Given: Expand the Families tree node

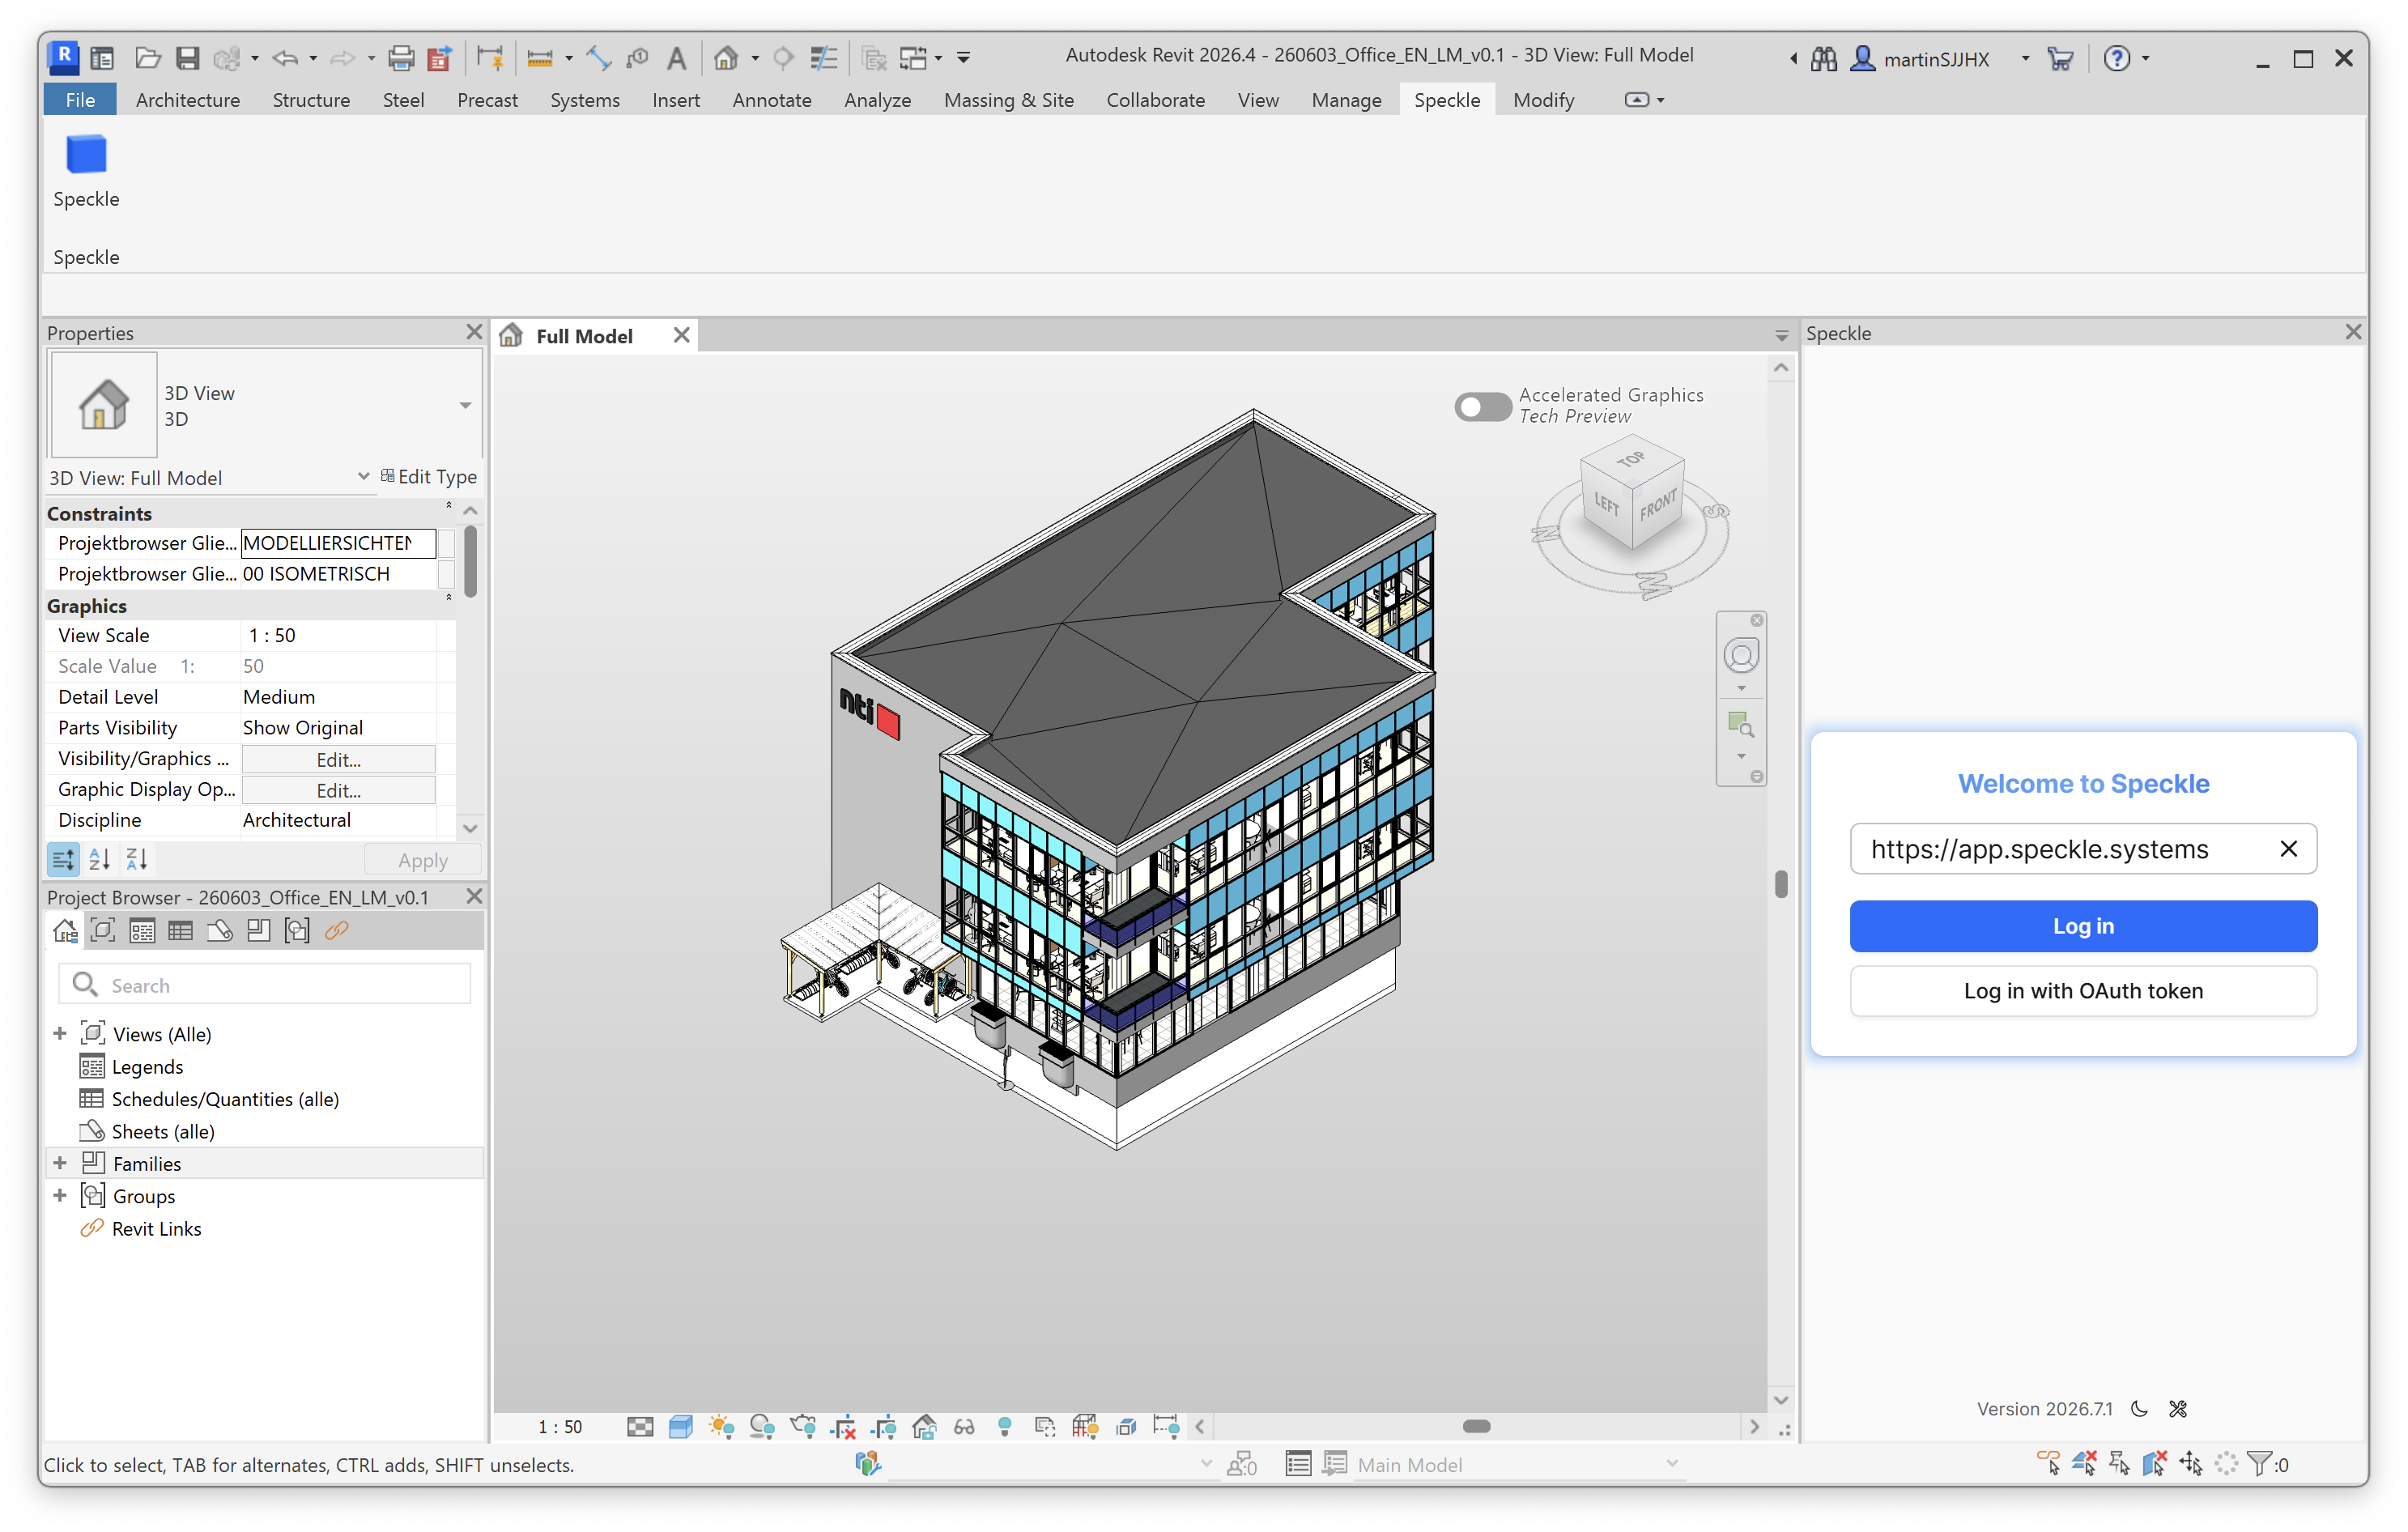Looking at the screenshot, I should click(60, 1162).
